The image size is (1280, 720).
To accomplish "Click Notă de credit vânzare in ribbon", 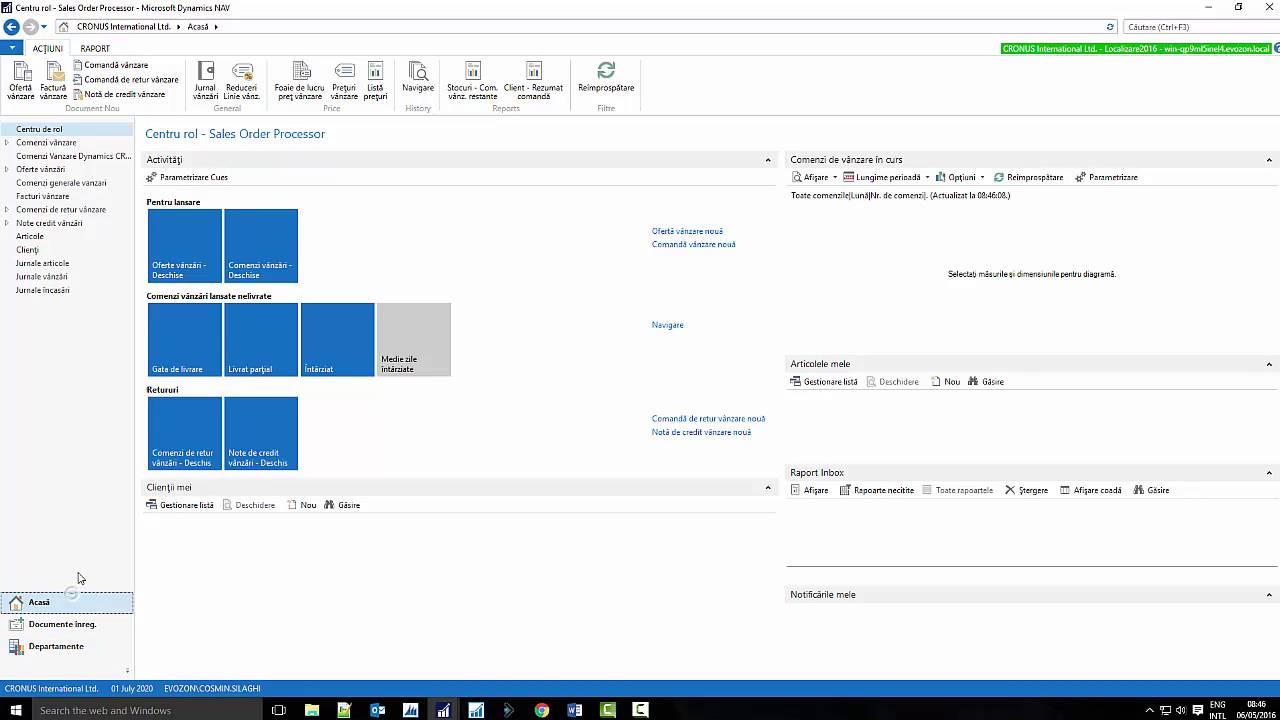I will (119, 94).
